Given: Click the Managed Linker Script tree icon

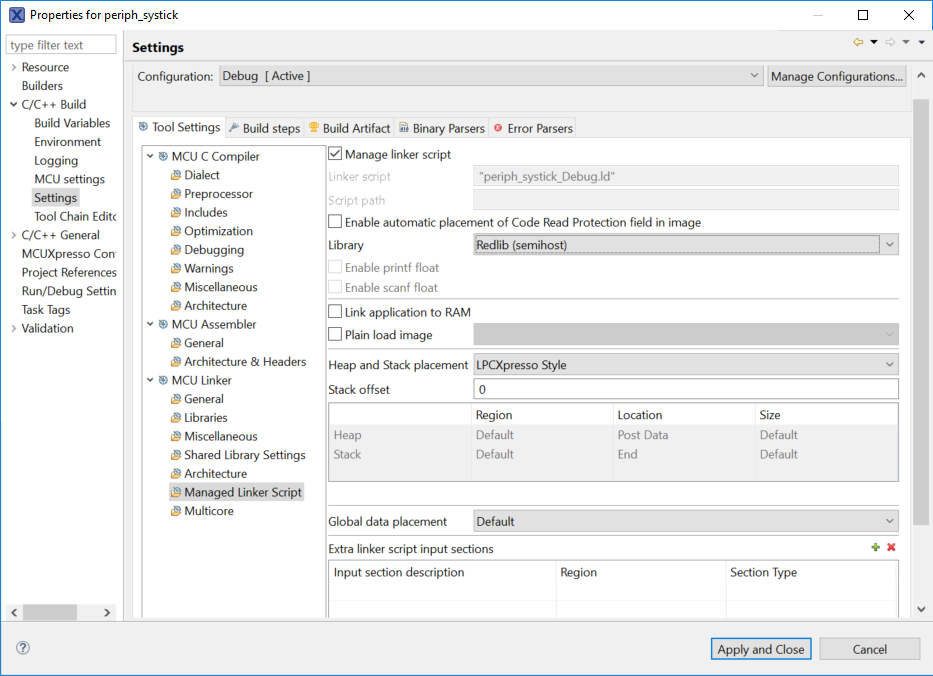Looking at the screenshot, I should point(176,492).
